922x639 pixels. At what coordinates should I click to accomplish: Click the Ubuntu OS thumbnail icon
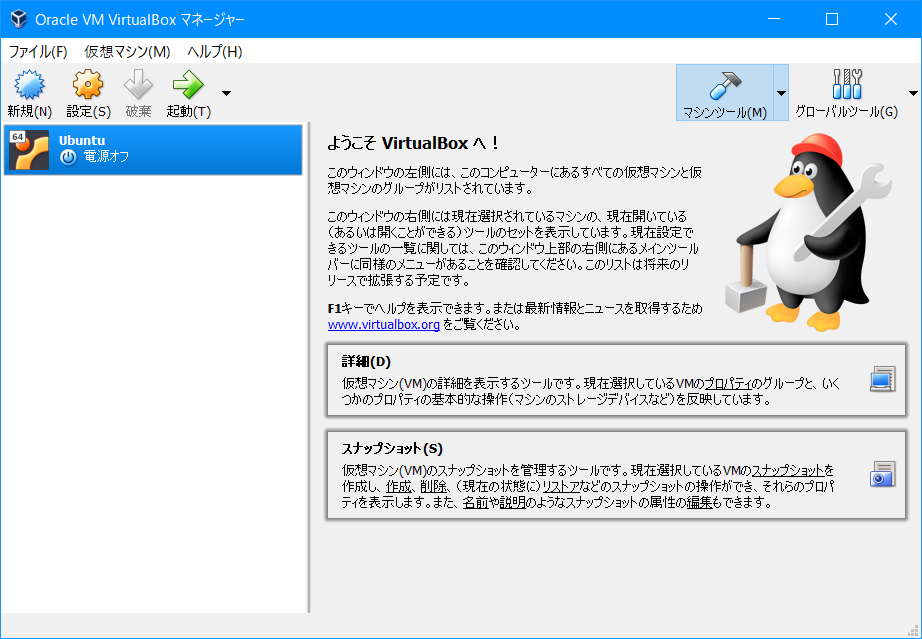tap(29, 150)
